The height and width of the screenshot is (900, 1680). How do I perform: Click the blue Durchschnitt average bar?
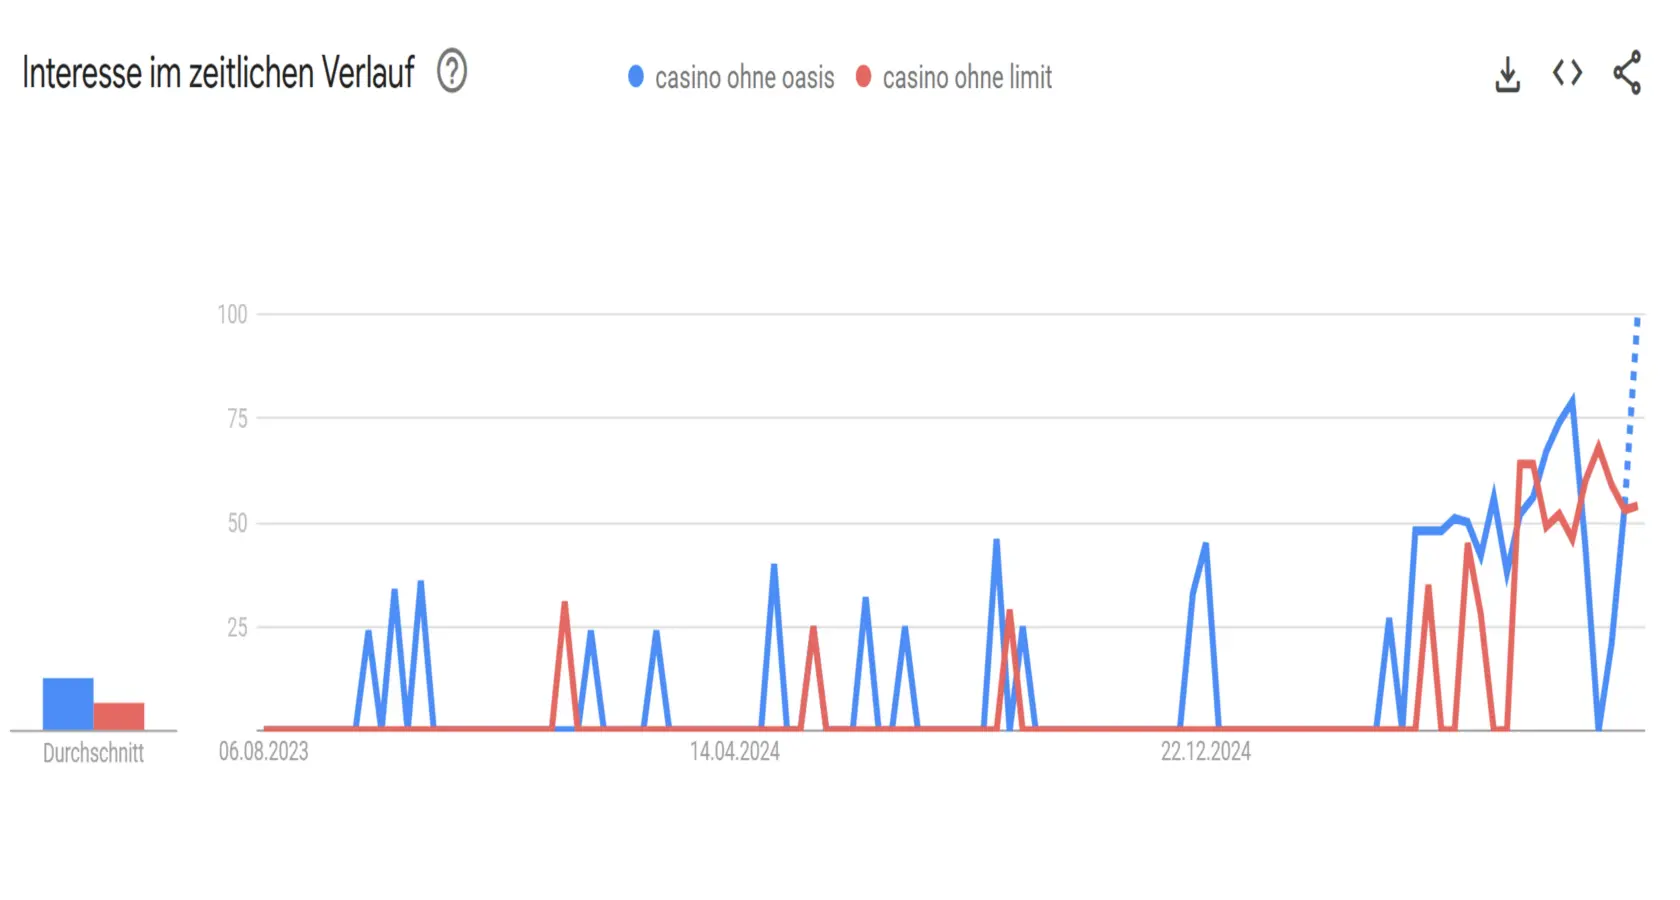click(x=68, y=704)
